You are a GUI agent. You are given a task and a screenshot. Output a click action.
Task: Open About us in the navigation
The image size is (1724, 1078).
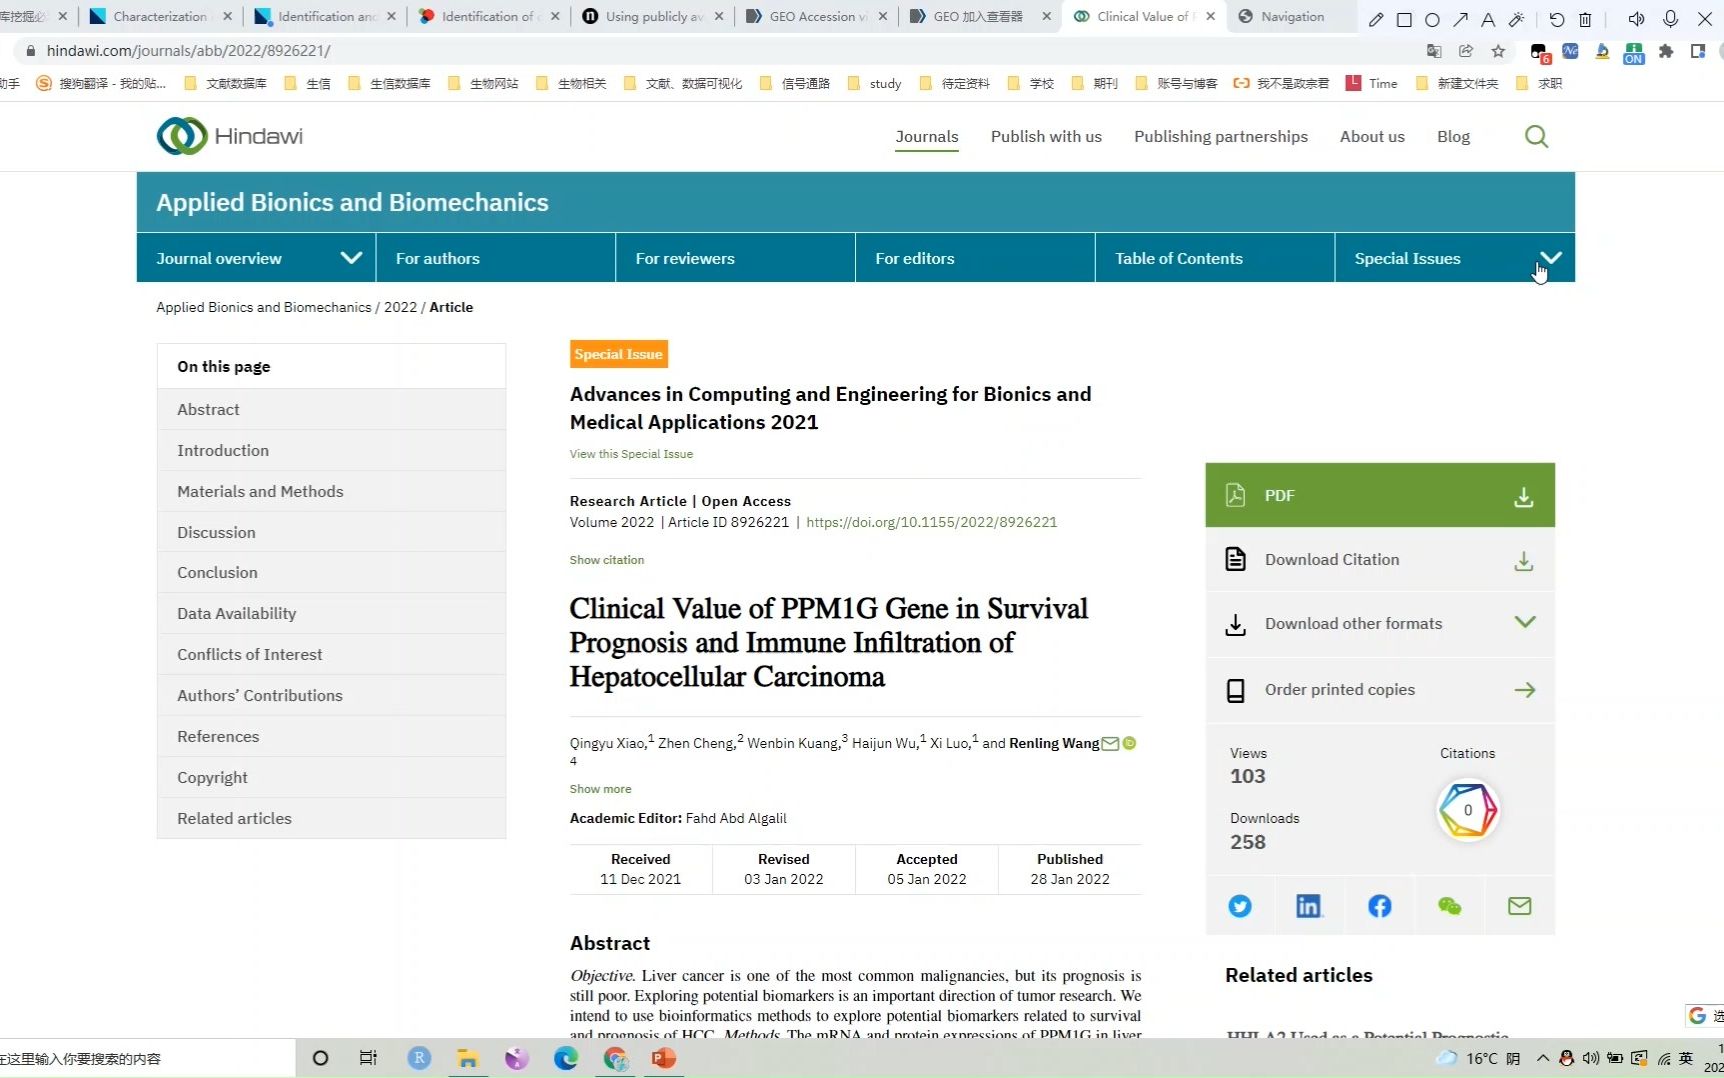pyautogui.click(x=1372, y=137)
